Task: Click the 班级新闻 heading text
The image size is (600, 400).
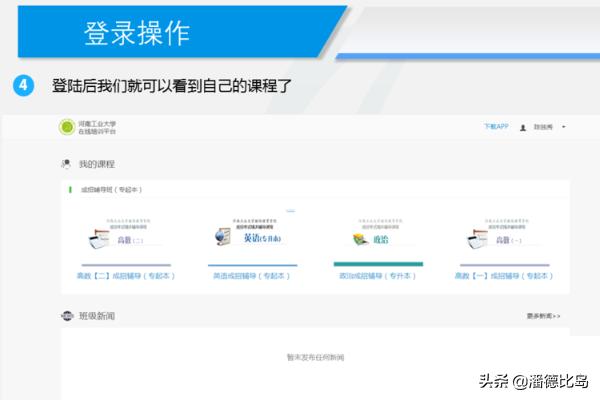Action: 97,316
